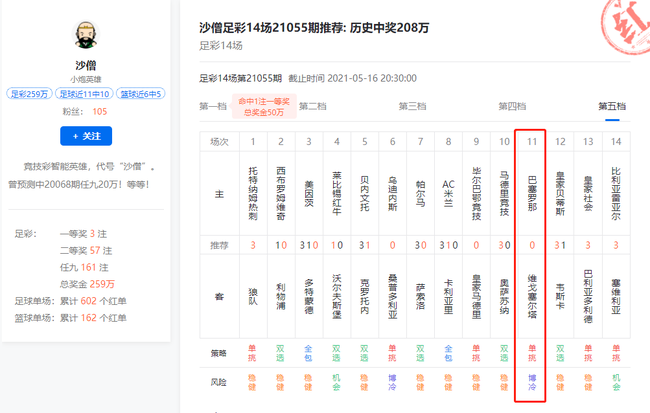Click home team 莱比锡红牛
Screen dimensions: 650x413
(x=337, y=194)
